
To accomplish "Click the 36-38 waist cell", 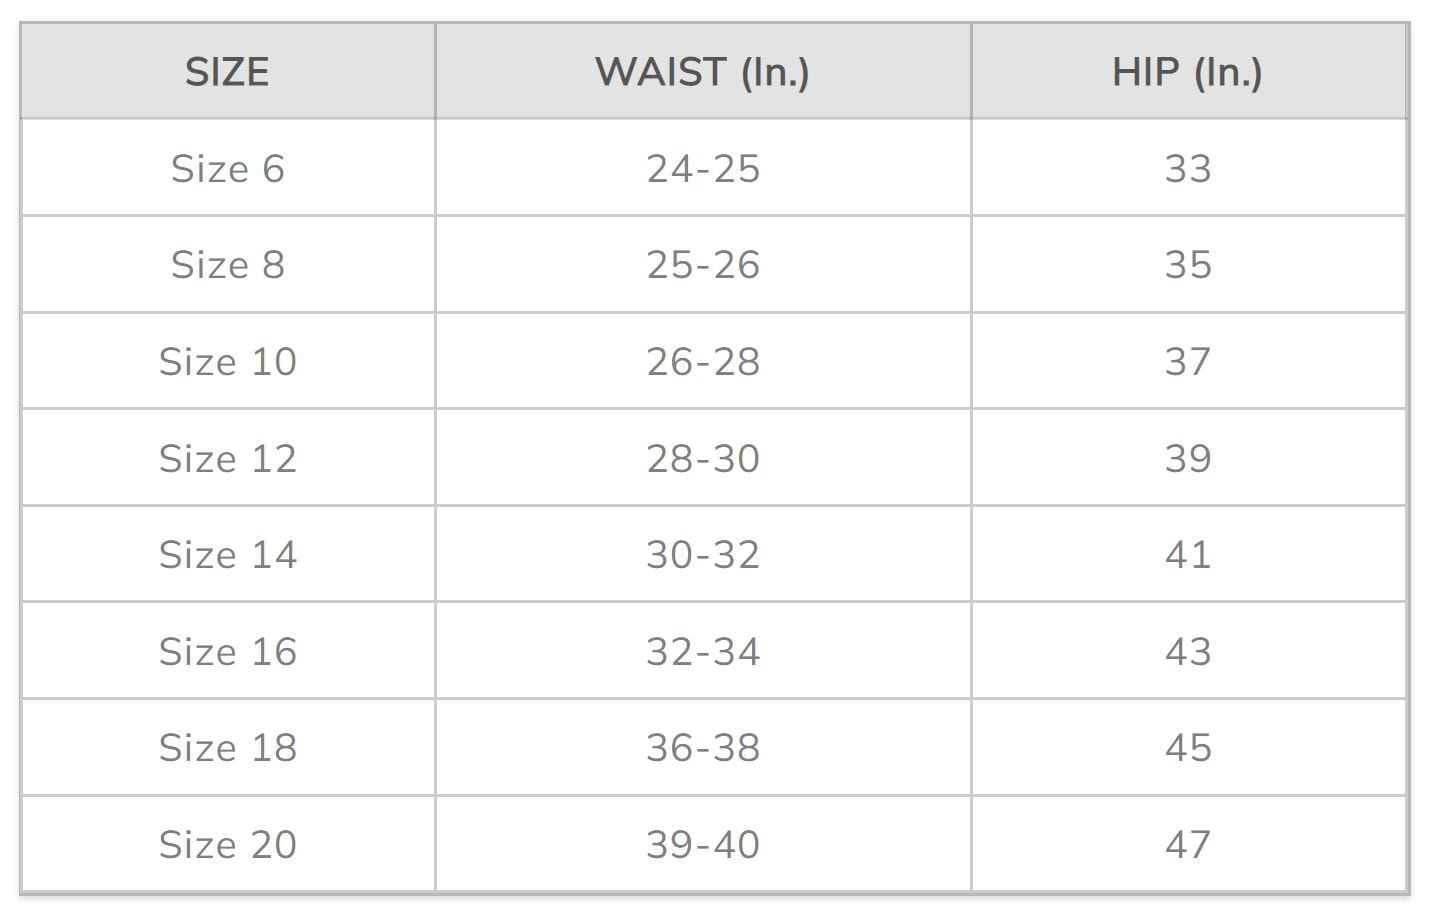I will coord(703,747).
